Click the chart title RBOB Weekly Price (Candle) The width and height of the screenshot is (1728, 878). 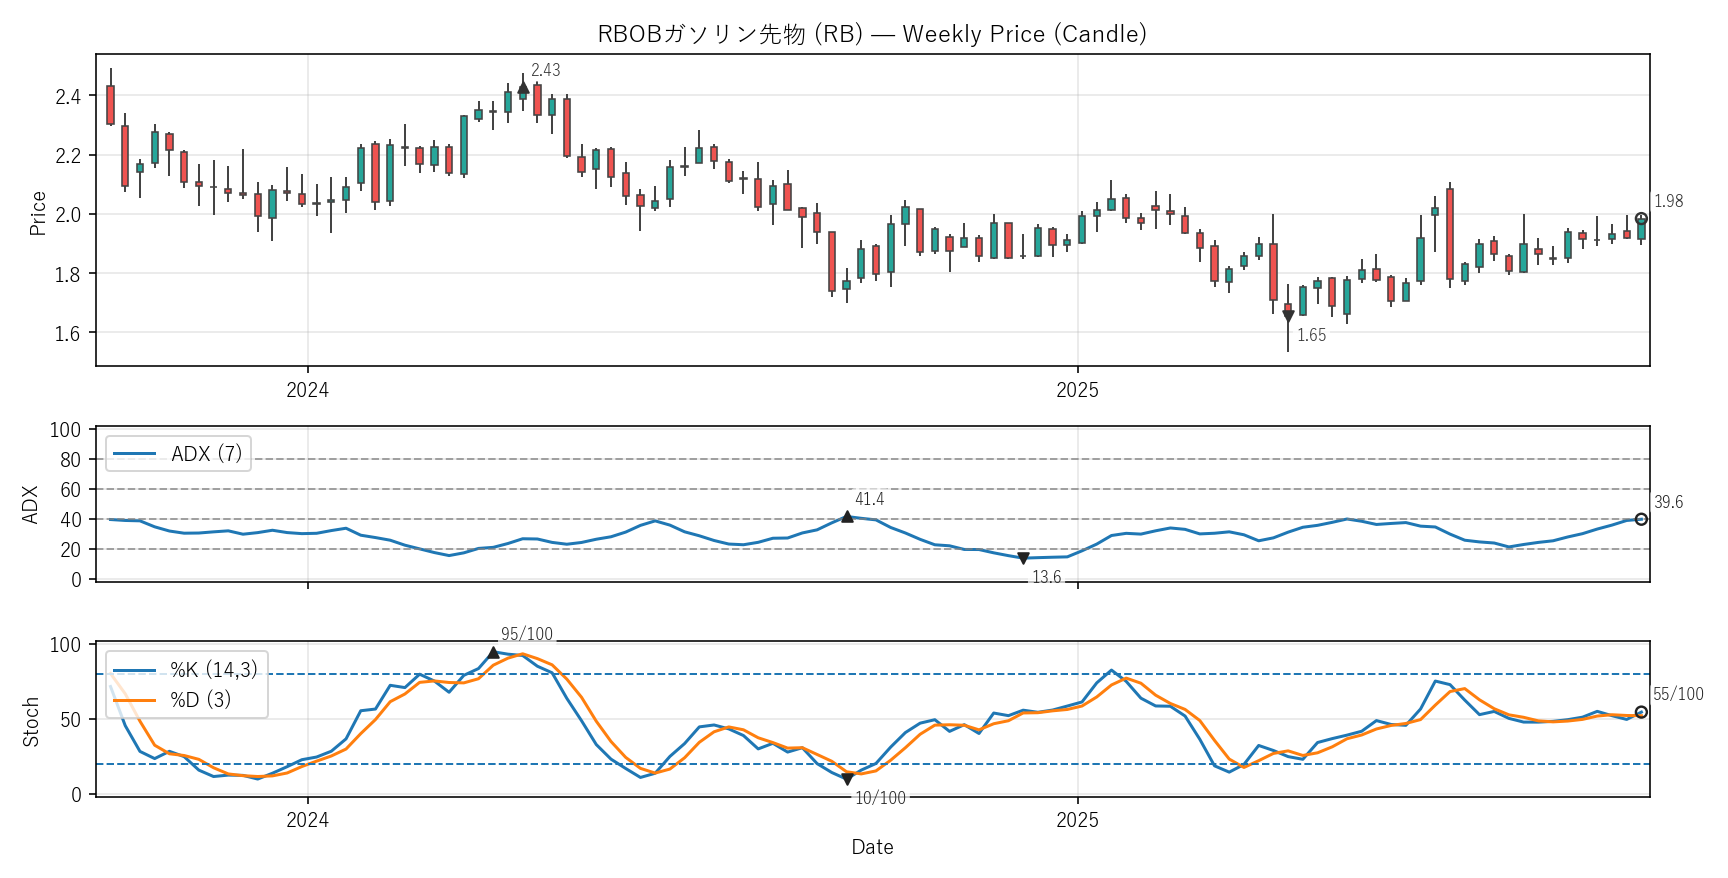point(872,34)
